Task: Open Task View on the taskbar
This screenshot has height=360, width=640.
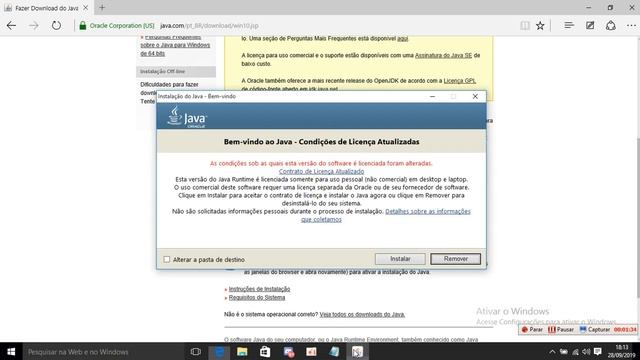Action: click(196, 351)
